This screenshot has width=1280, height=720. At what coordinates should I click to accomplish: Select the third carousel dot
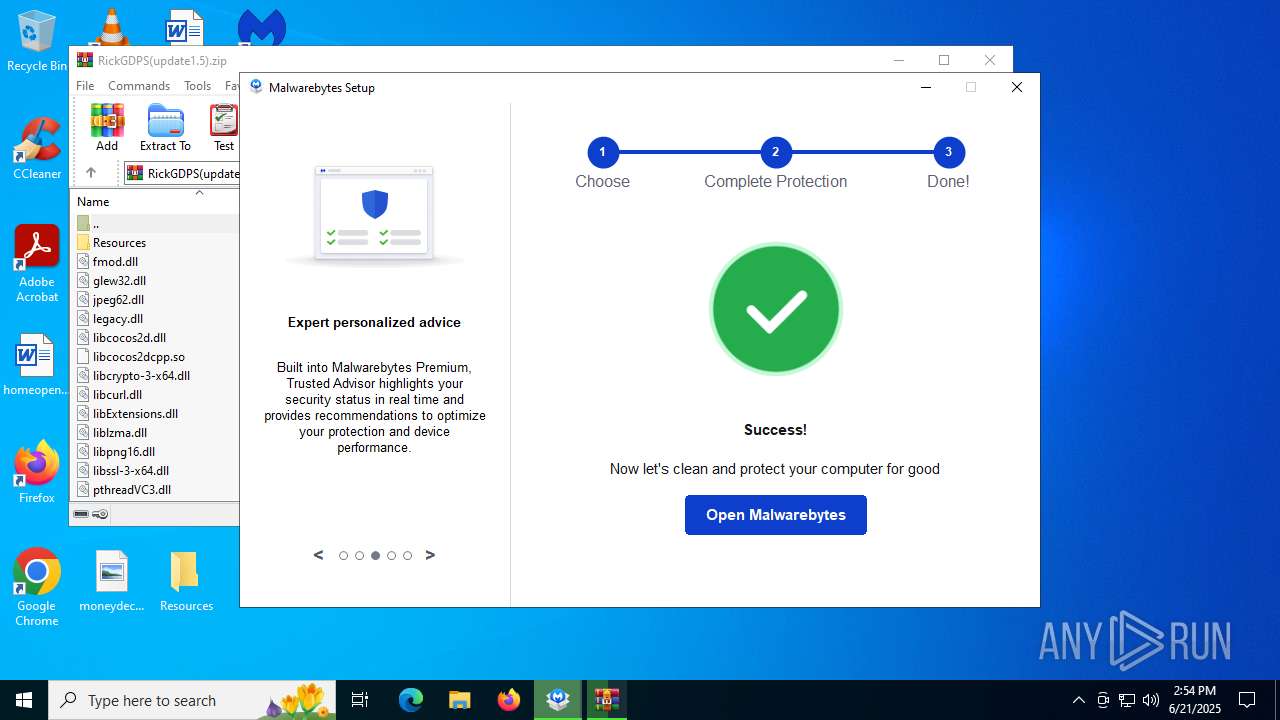[x=375, y=555]
